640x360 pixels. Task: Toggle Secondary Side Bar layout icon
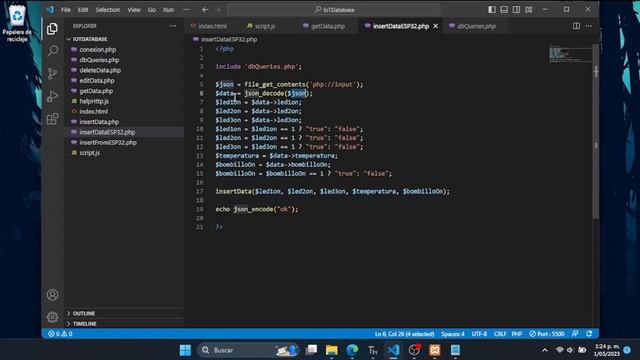(516, 9)
